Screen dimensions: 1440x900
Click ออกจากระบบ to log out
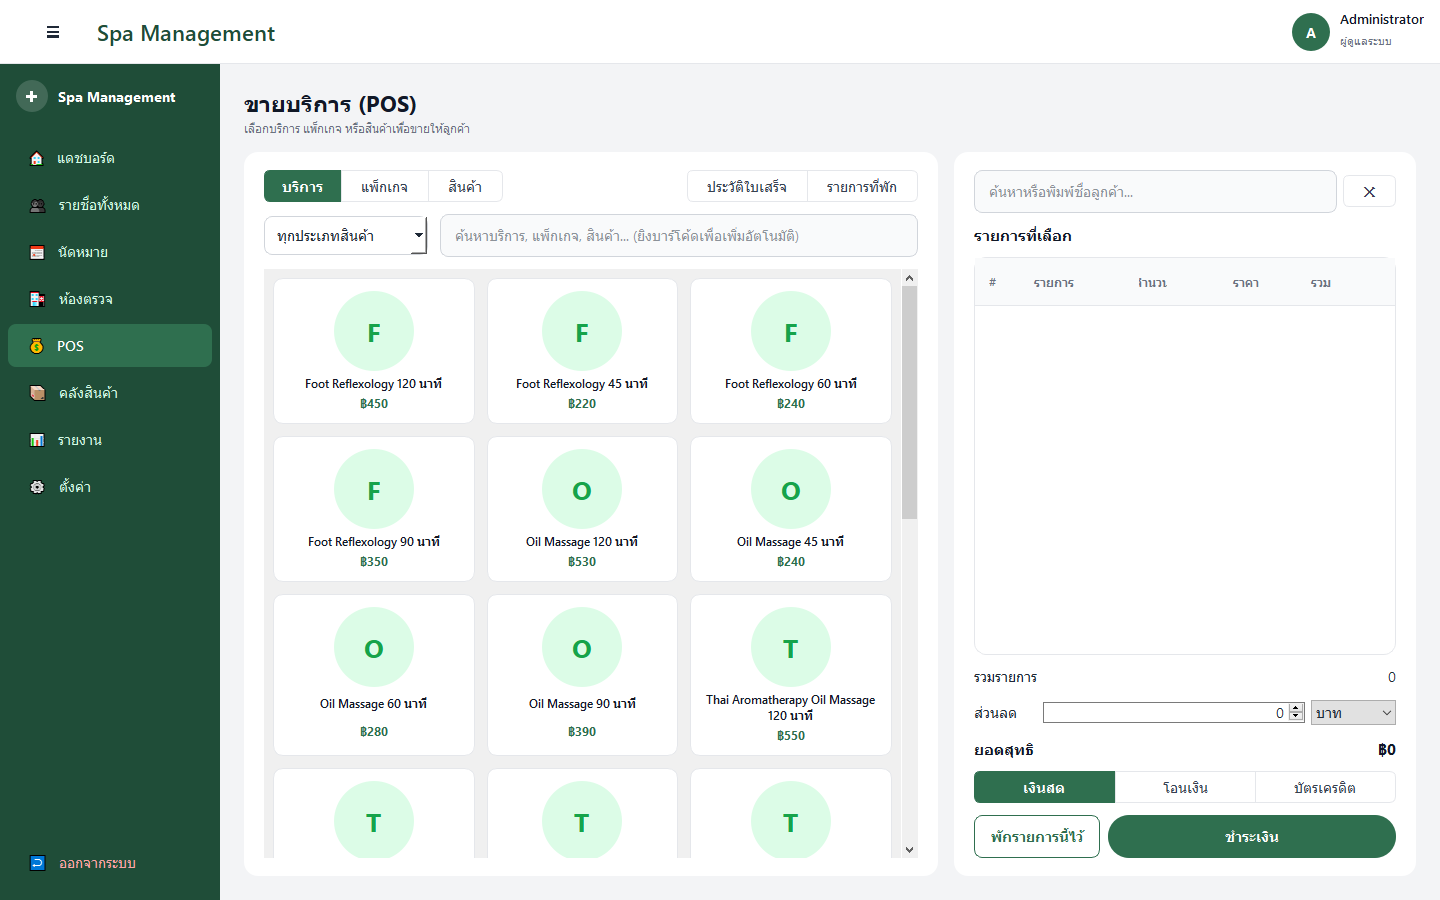click(110, 863)
